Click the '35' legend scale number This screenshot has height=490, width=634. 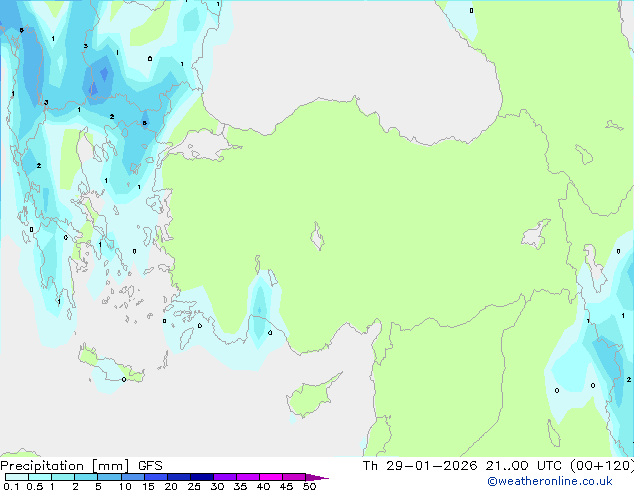[240, 486]
